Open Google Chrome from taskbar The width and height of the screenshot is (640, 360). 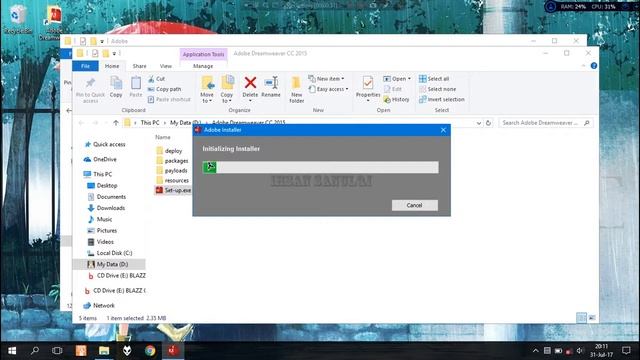(x=150, y=351)
